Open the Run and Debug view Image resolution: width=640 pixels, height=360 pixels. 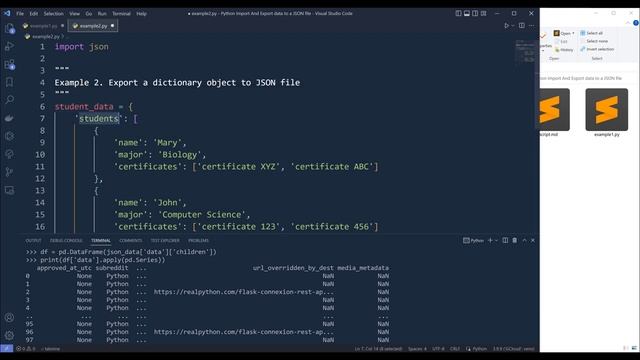(x=9, y=46)
